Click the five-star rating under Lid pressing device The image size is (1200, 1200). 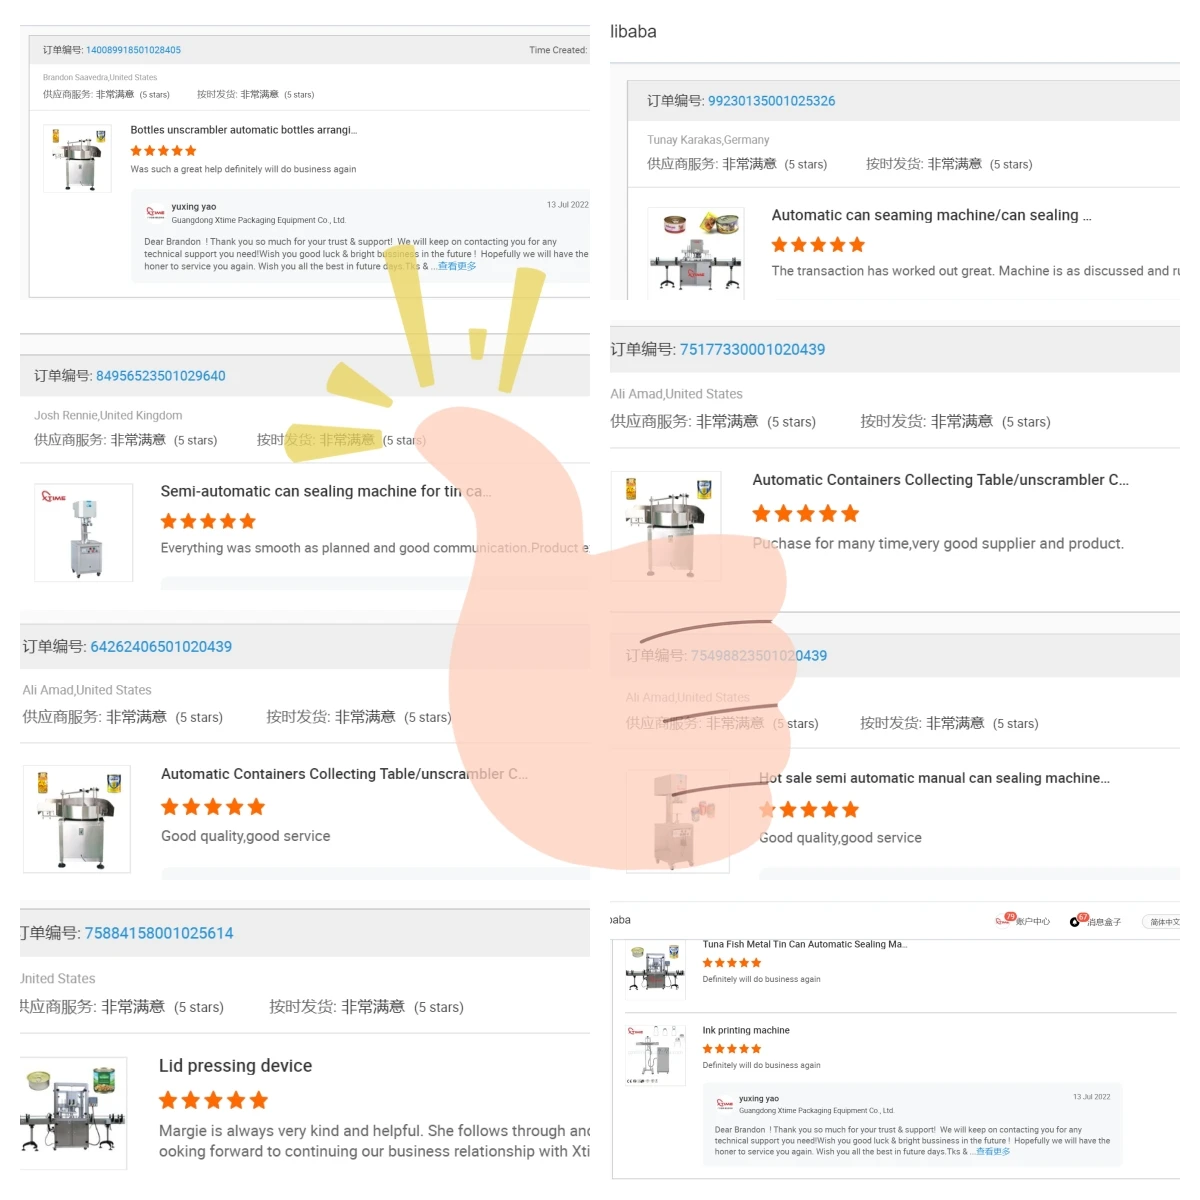(x=213, y=1100)
